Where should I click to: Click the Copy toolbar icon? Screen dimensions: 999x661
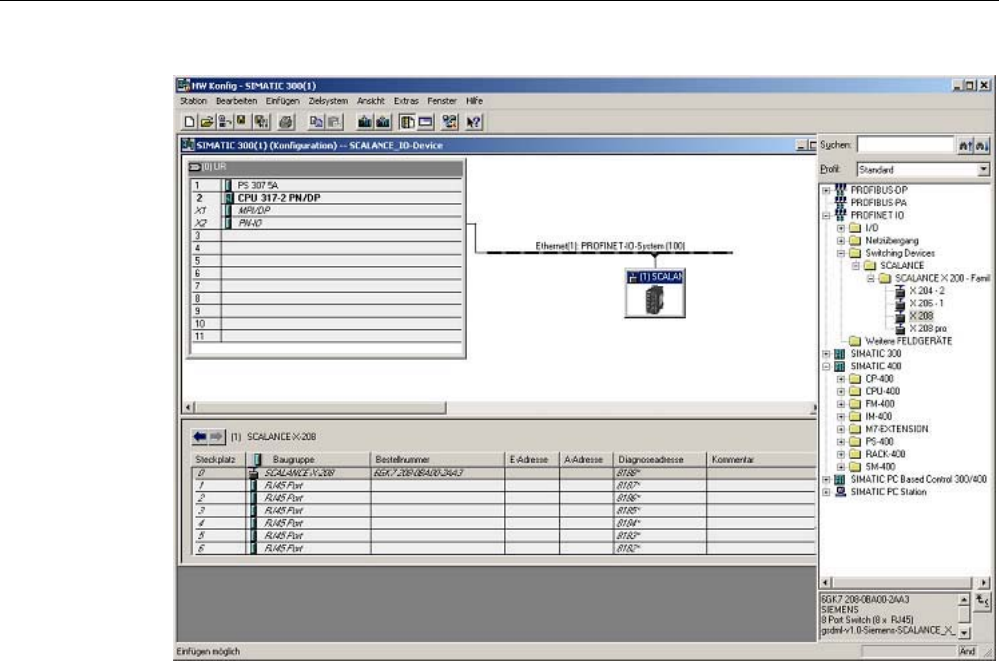[316, 122]
